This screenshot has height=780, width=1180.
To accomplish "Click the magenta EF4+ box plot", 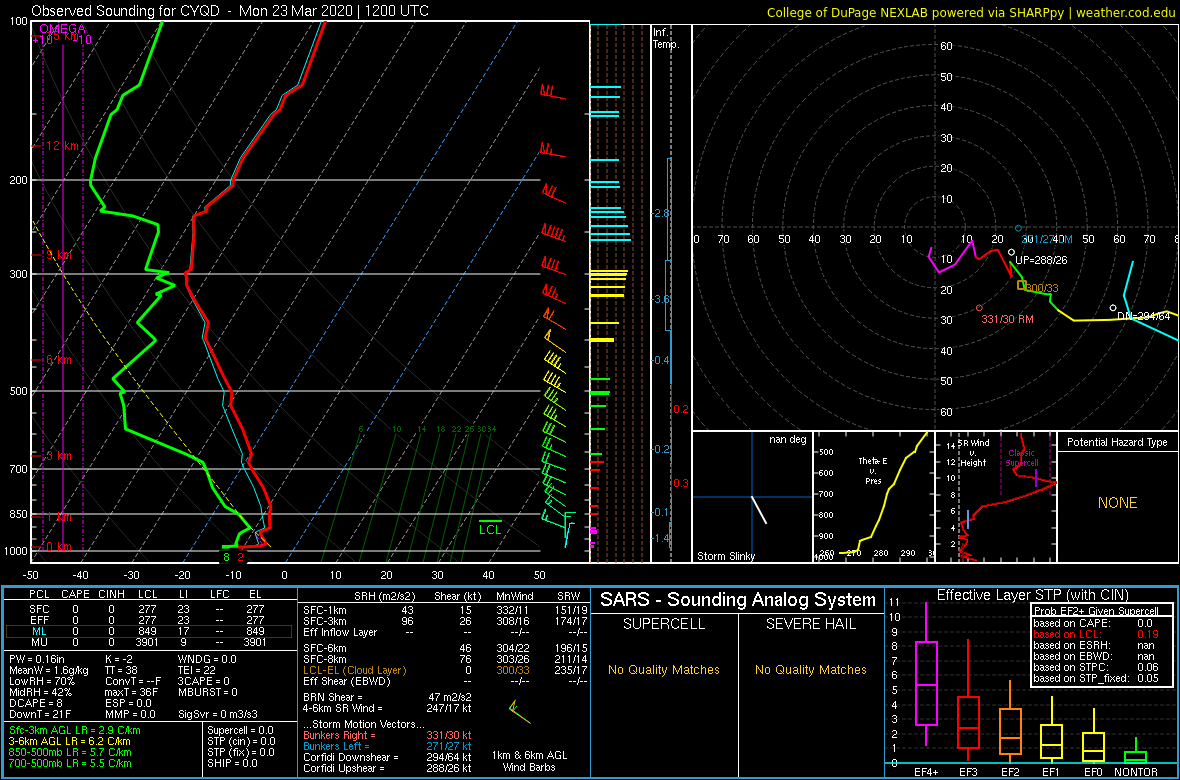I will (x=925, y=682).
